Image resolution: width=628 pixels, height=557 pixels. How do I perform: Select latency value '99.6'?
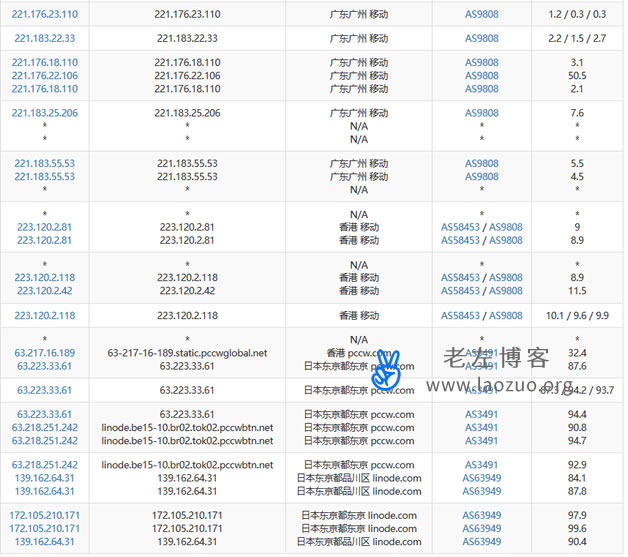(577, 528)
